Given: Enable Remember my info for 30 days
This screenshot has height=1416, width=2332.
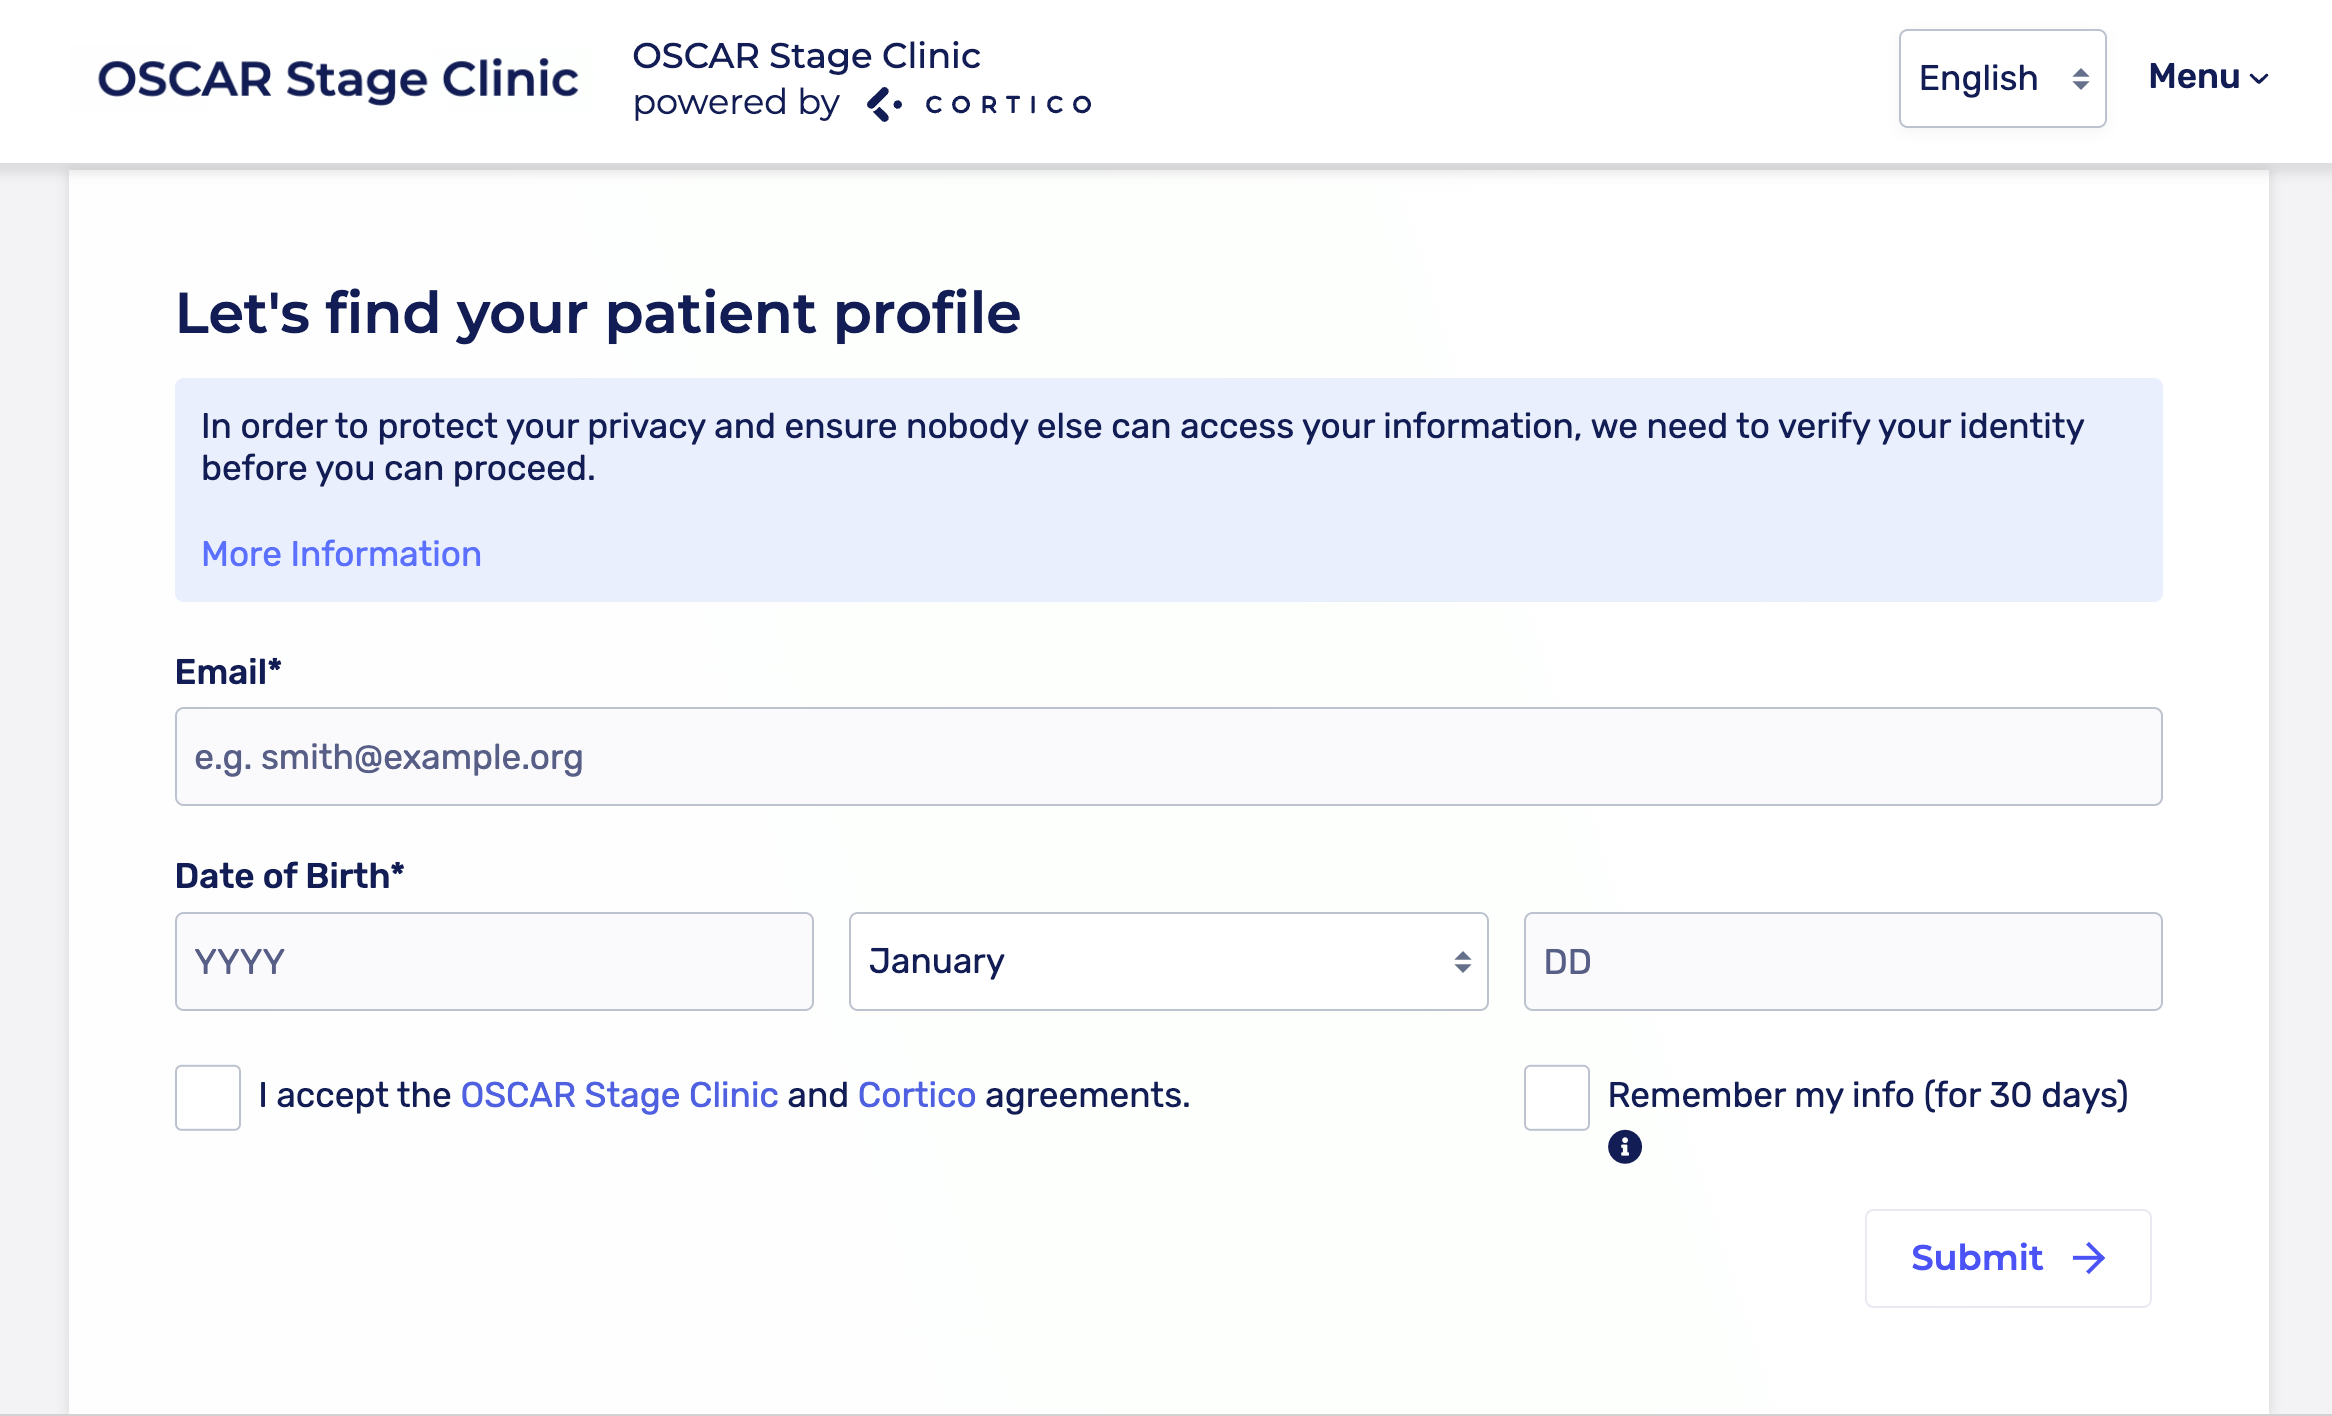Looking at the screenshot, I should 1556,1097.
